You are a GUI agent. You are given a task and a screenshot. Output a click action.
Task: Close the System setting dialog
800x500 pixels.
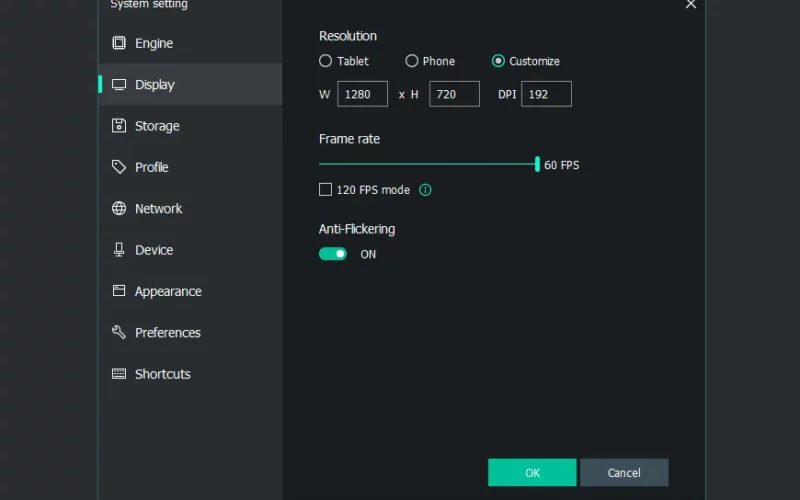[691, 5]
